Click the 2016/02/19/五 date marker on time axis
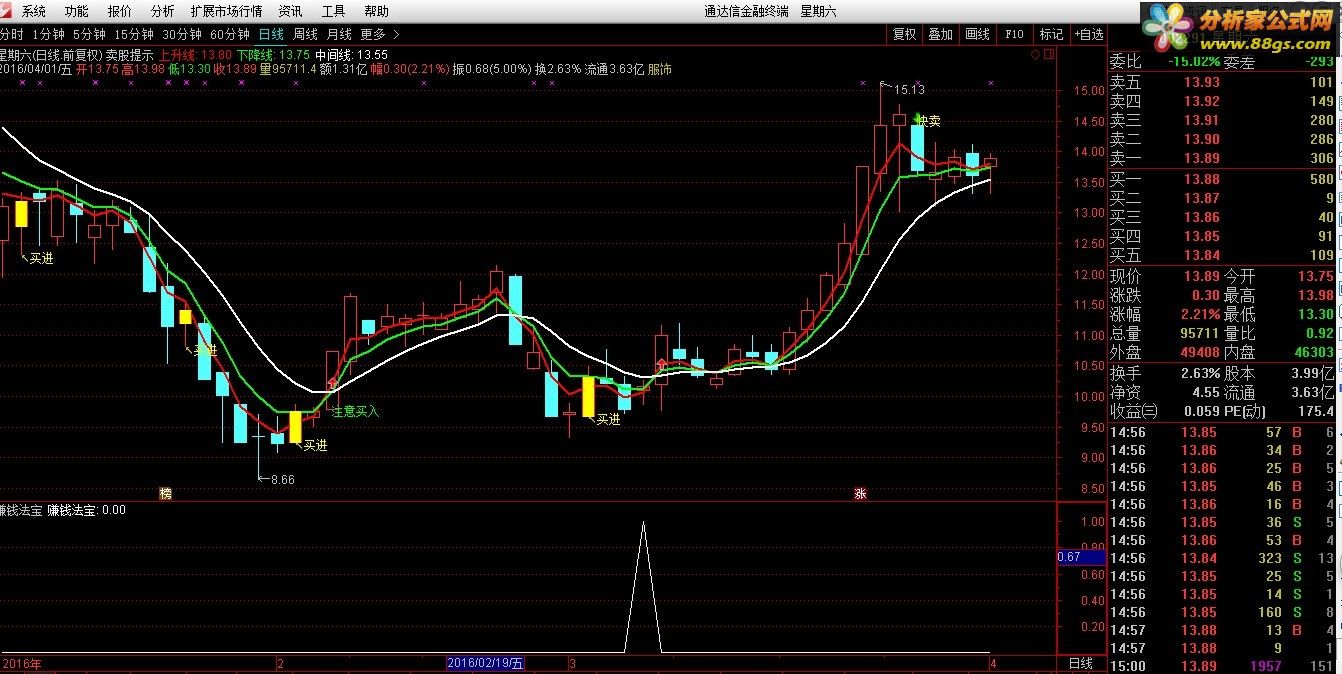Image resolution: width=1342 pixels, height=674 pixels. [486, 663]
